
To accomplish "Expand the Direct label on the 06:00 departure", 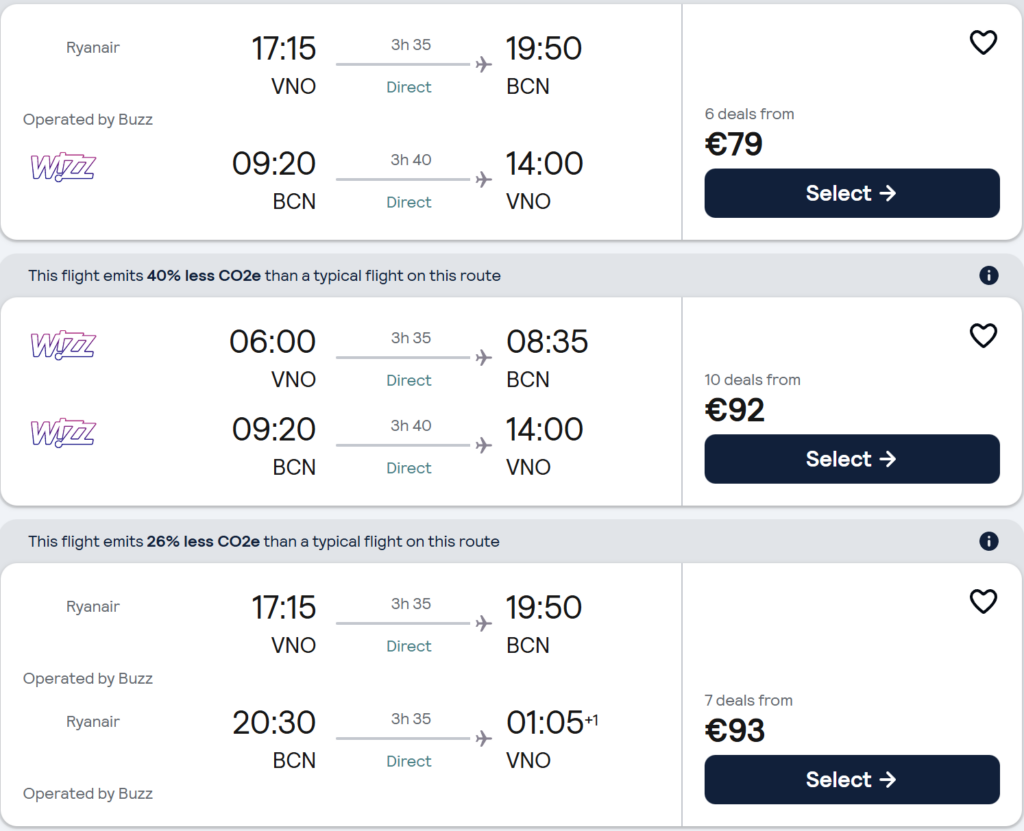I will click(x=408, y=381).
